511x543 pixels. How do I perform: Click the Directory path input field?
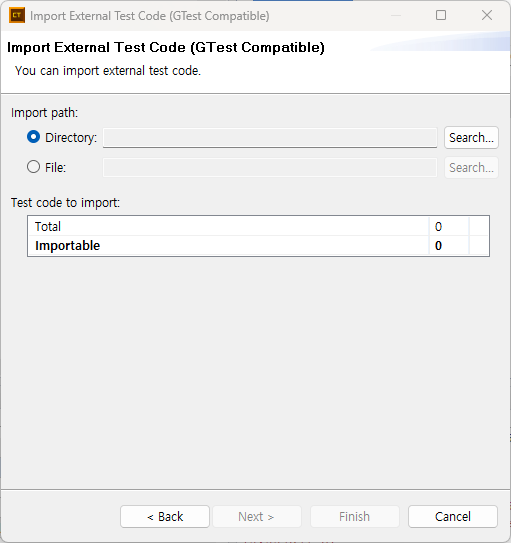[270, 137]
